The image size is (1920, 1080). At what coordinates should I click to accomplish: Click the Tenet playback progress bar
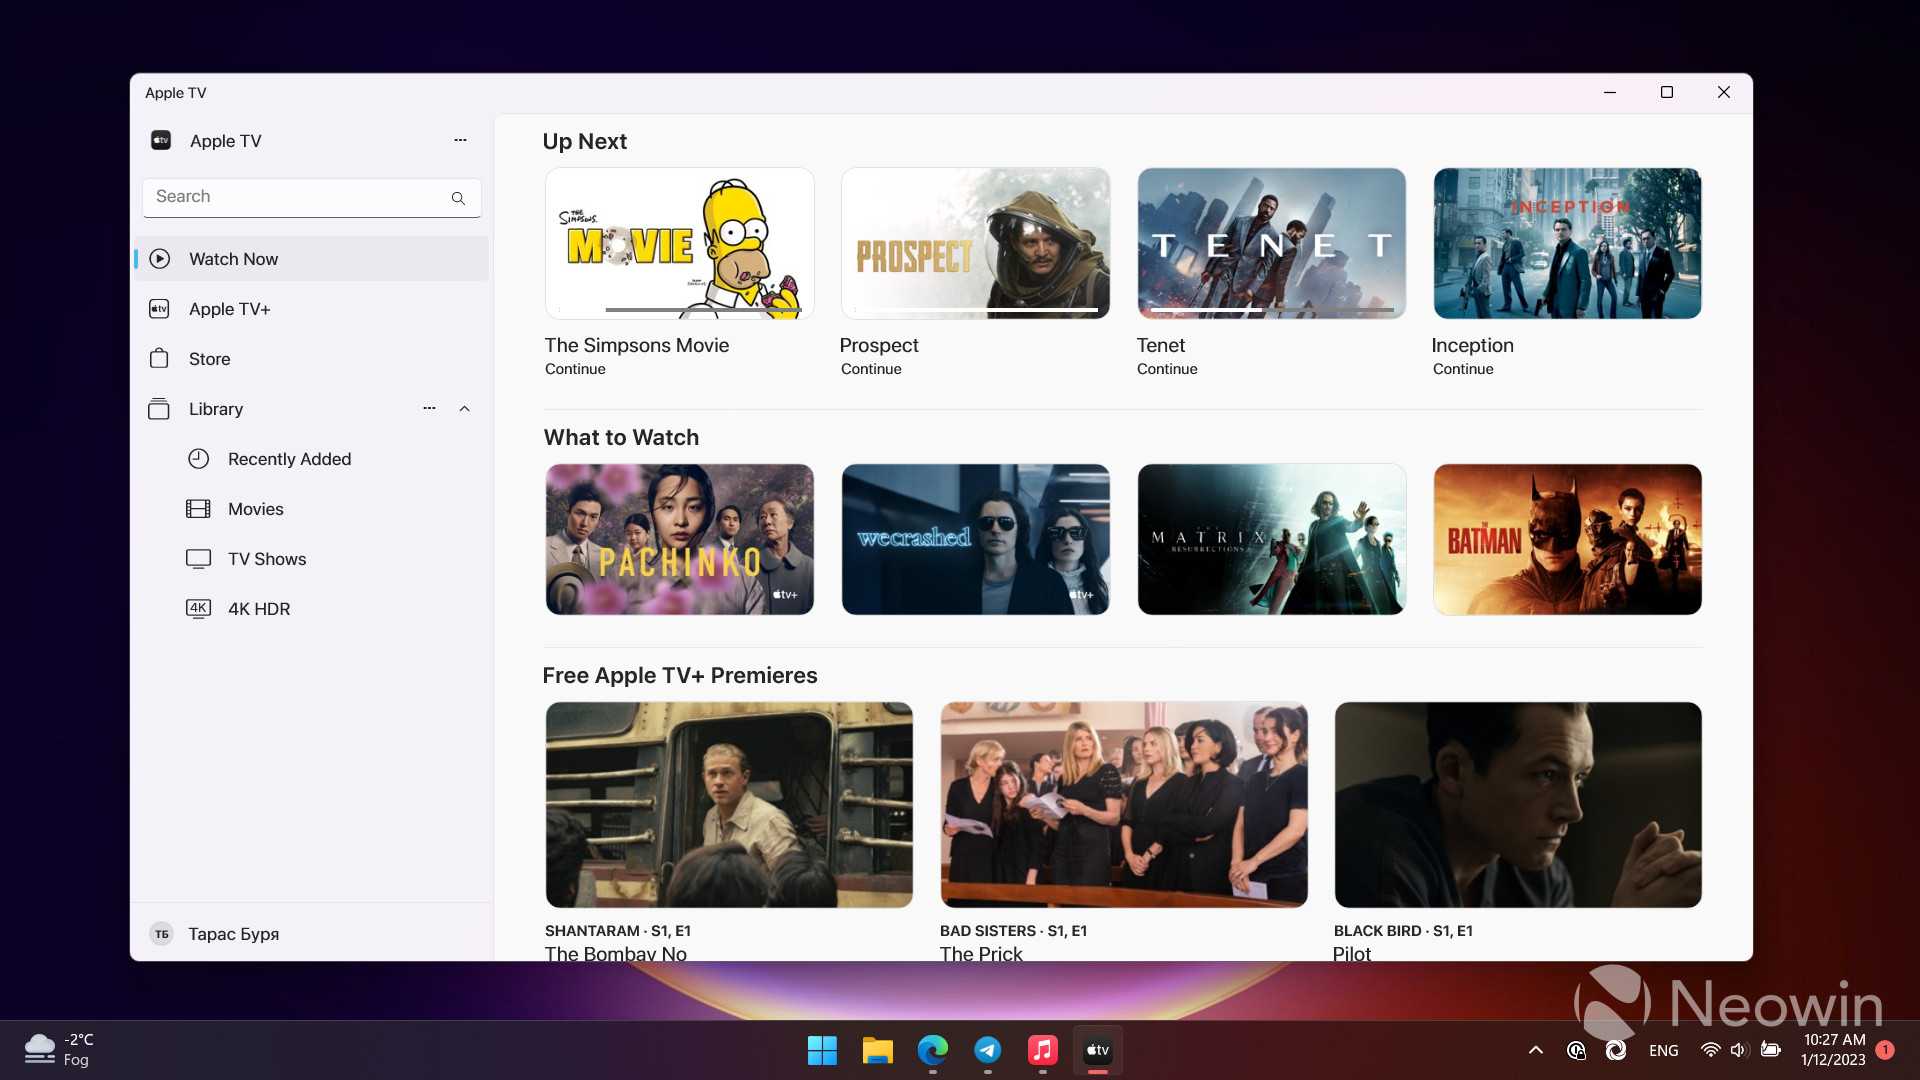point(1272,310)
